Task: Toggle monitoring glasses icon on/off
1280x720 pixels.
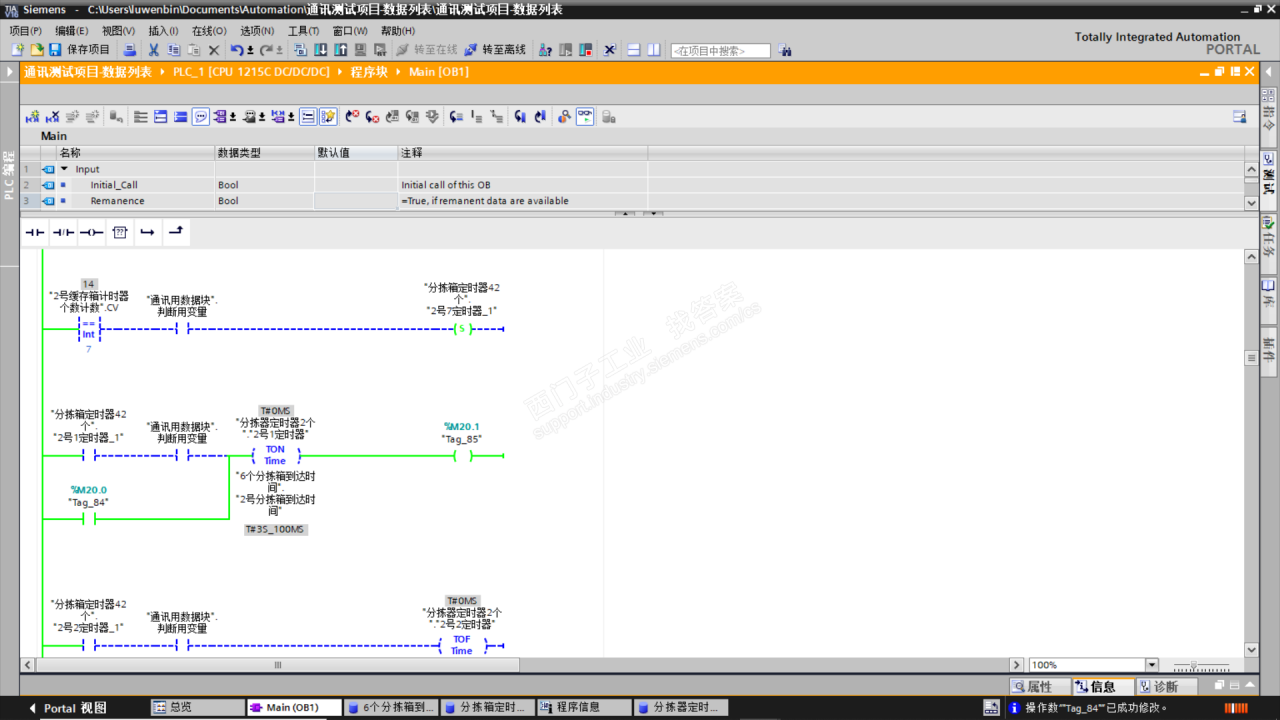Action: (585, 117)
